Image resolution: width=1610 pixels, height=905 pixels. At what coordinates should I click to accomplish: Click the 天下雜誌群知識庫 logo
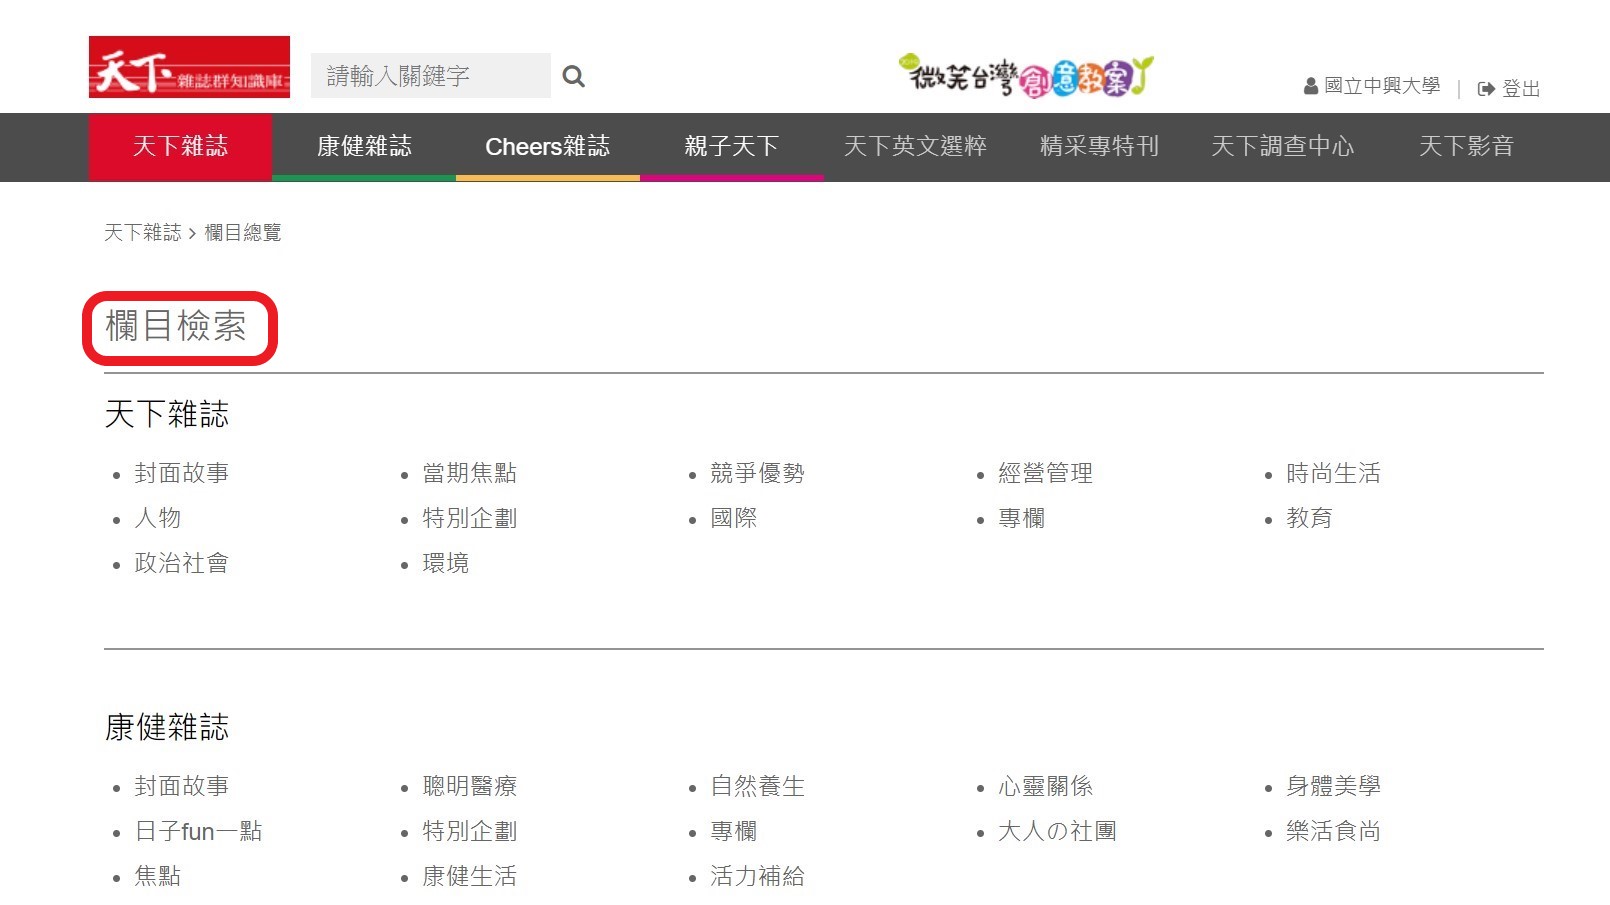click(x=189, y=67)
